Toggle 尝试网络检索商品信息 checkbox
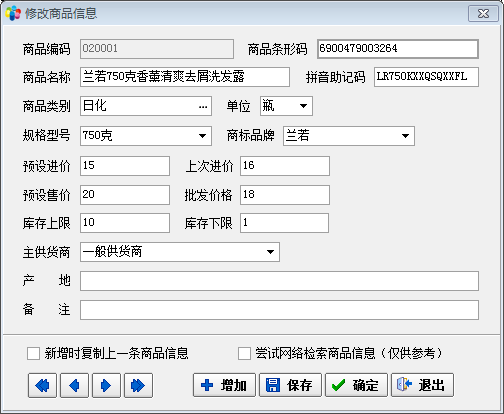This screenshot has height=414, width=504. point(244,353)
